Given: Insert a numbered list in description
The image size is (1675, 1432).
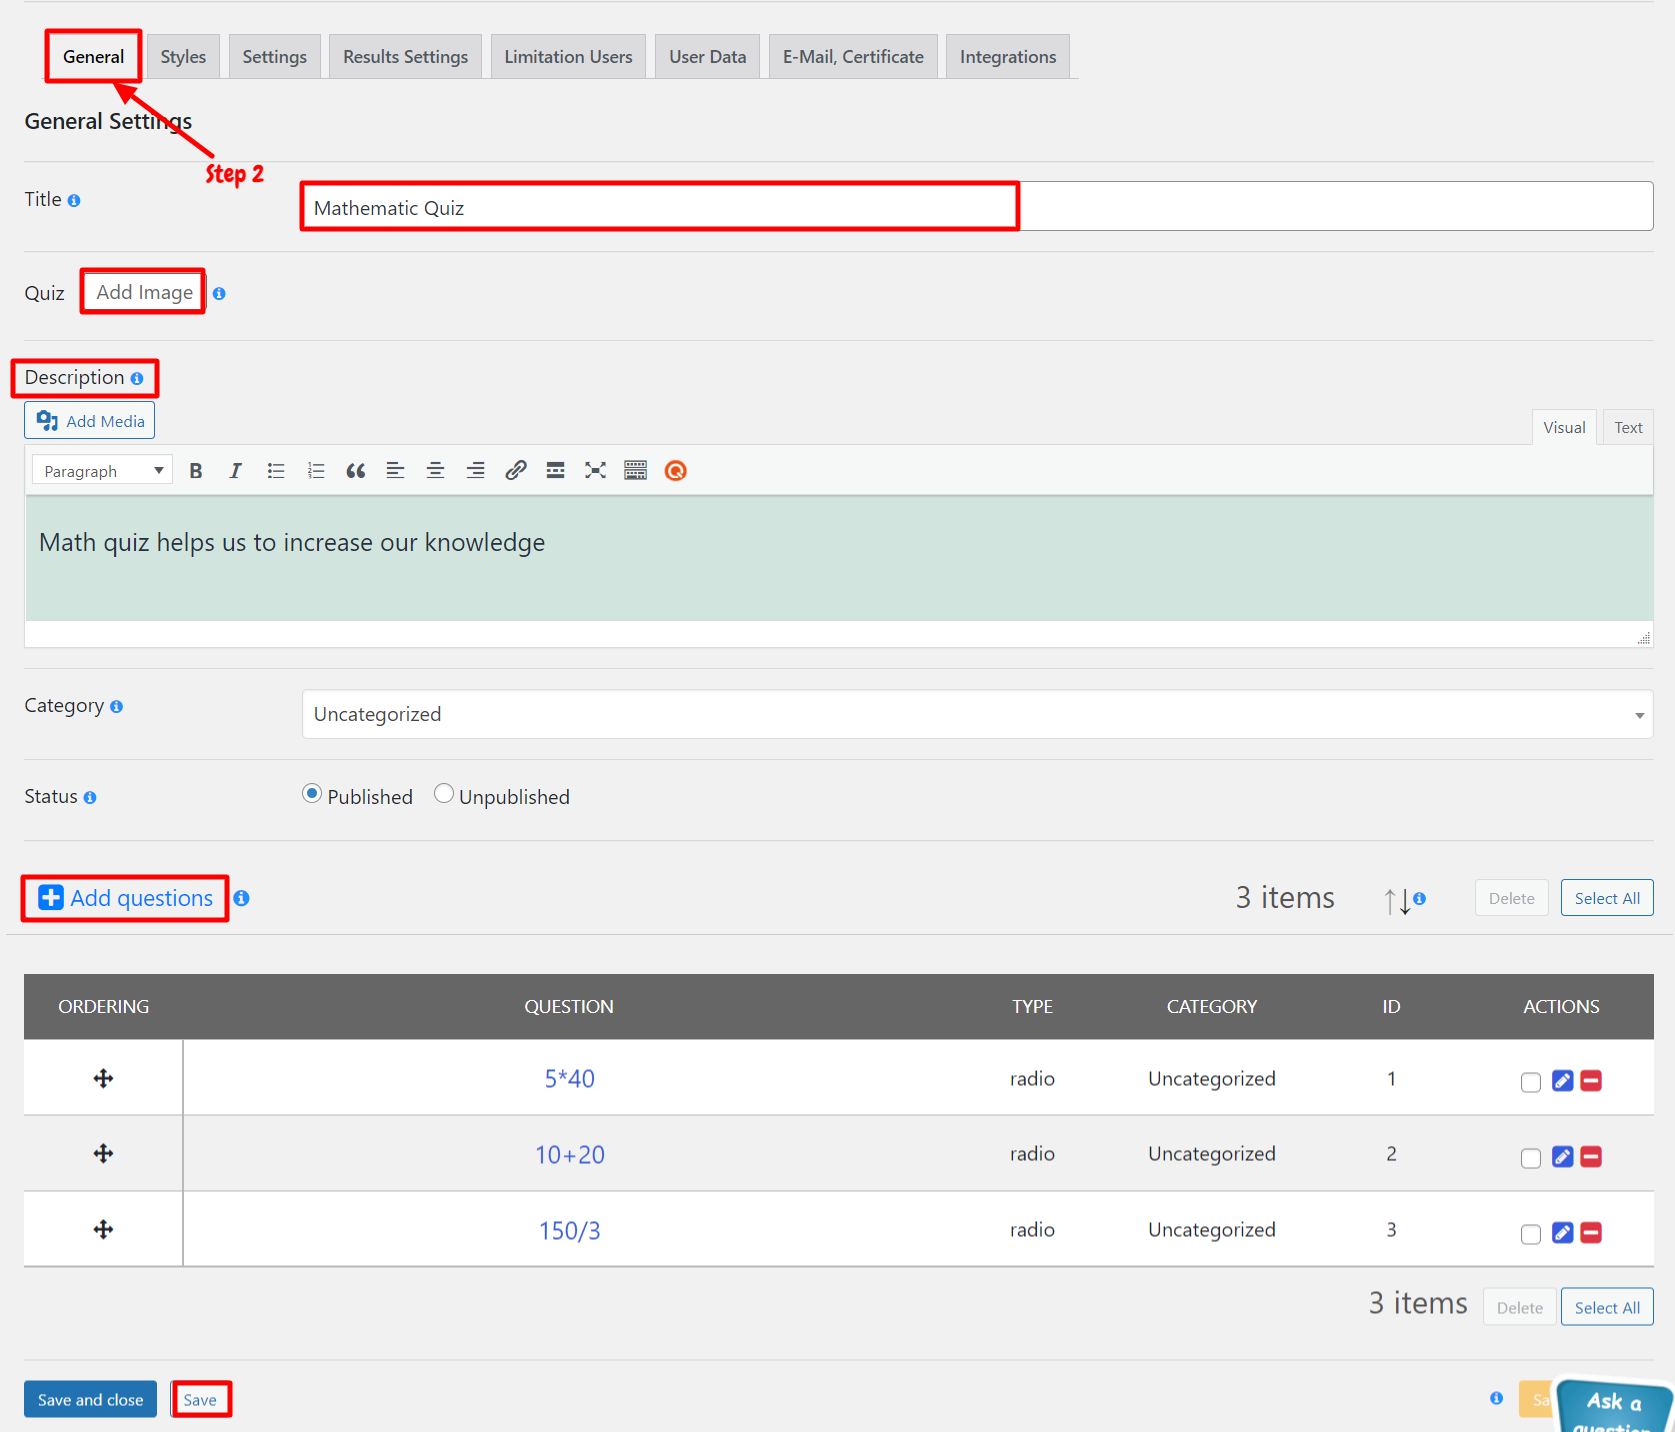Looking at the screenshot, I should click(316, 471).
